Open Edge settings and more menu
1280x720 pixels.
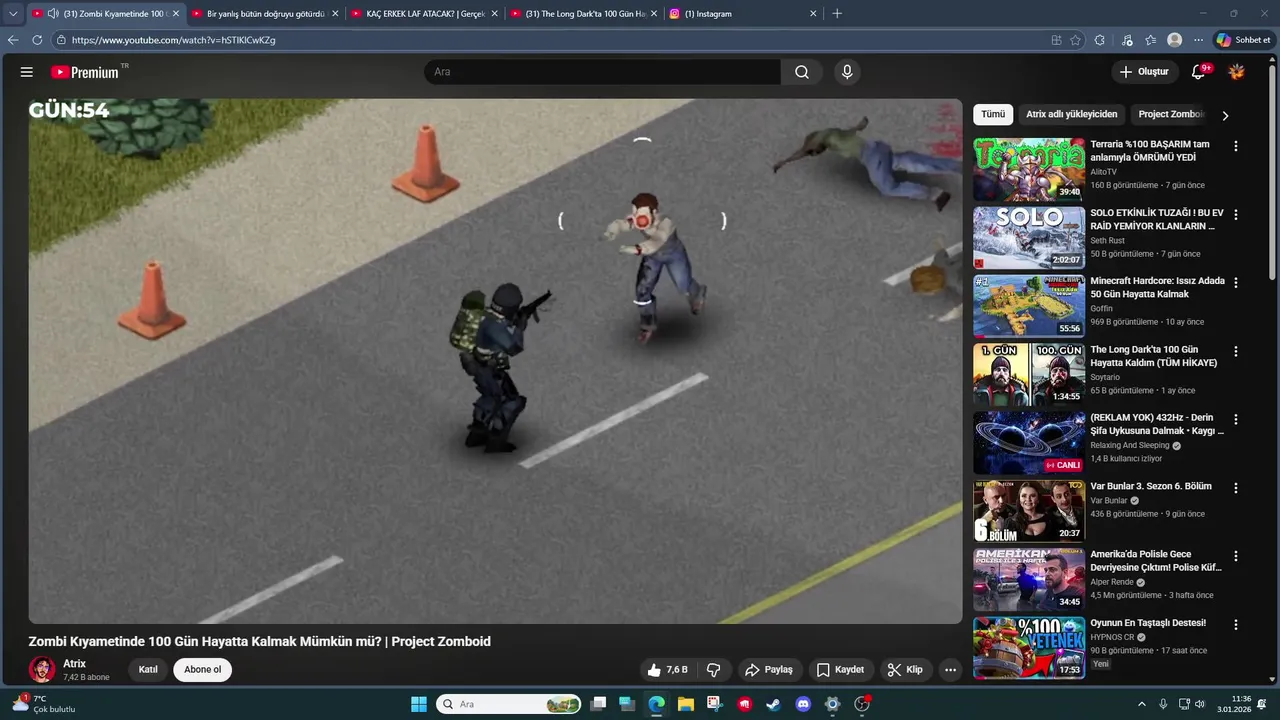tap(1198, 40)
